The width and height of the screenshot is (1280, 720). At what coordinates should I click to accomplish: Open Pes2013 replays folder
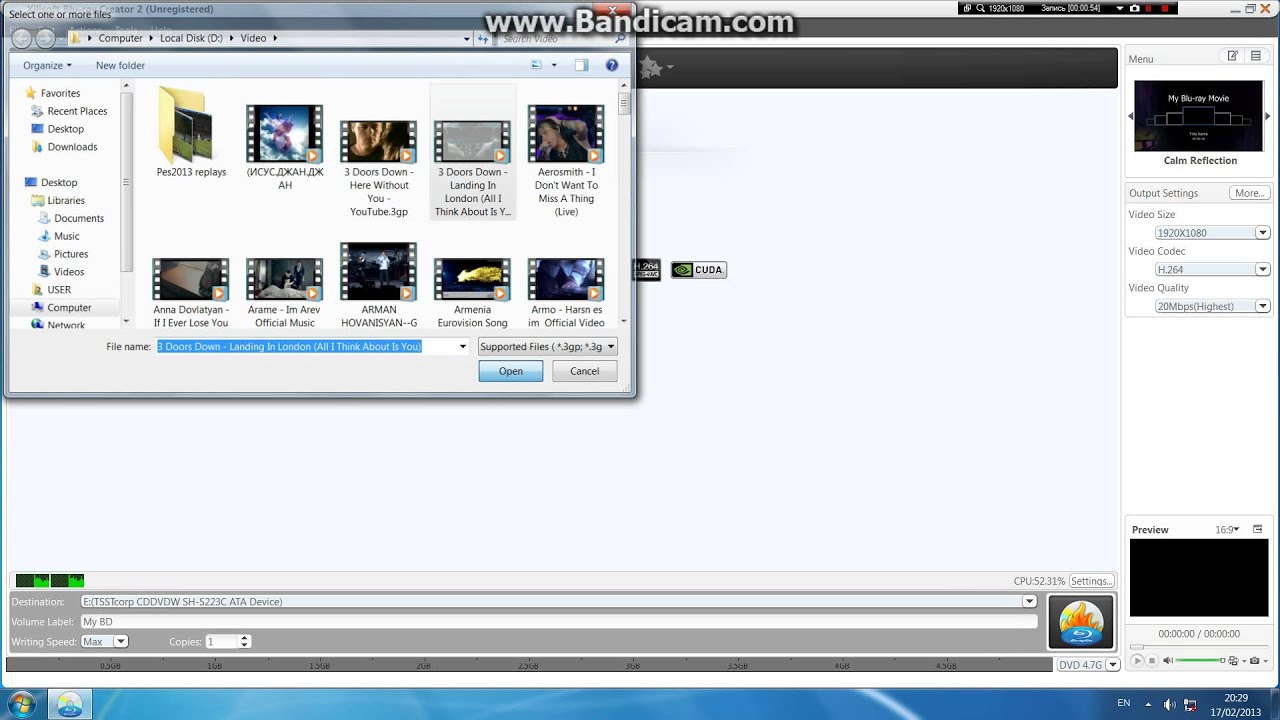click(x=191, y=133)
